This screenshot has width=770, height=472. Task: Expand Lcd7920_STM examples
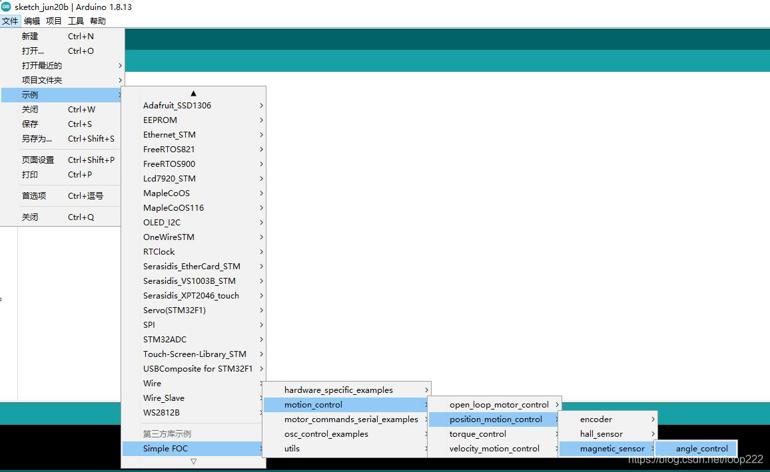click(193, 179)
